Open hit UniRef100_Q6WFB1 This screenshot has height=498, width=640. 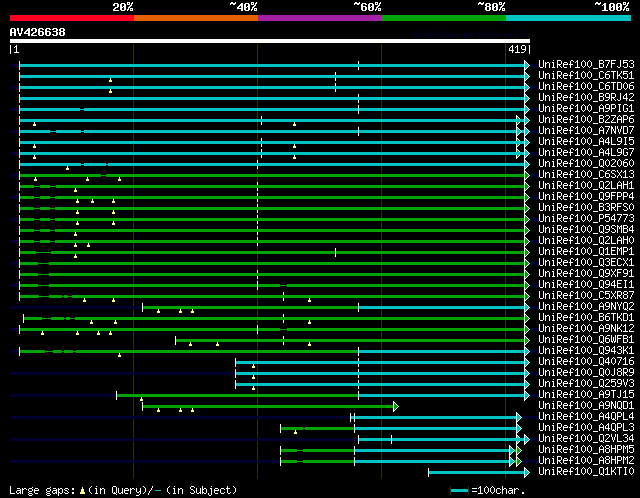tap(586, 340)
